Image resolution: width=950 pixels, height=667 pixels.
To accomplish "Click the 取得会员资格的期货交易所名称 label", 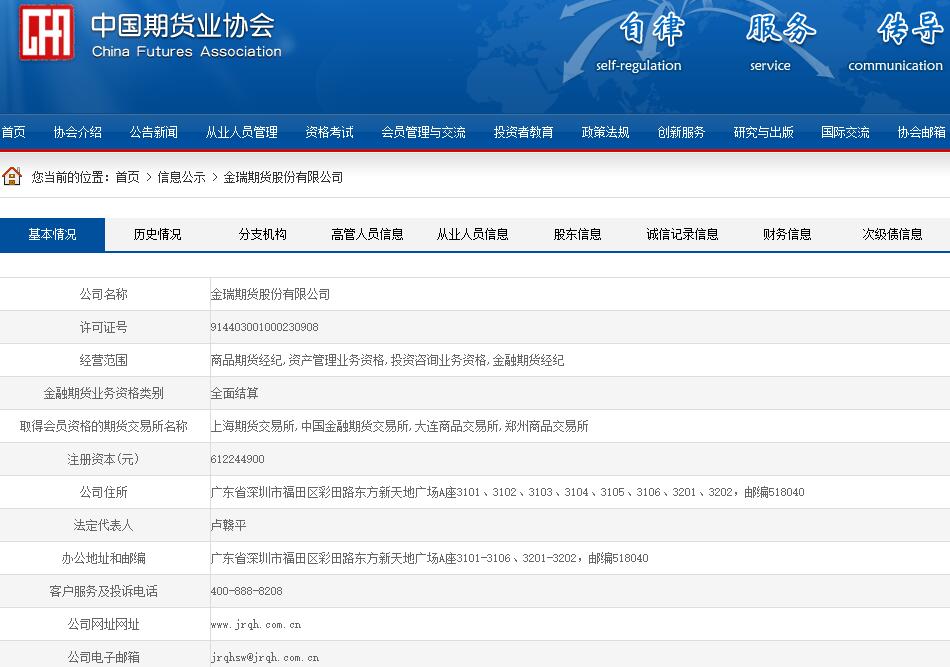I will [104, 426].
